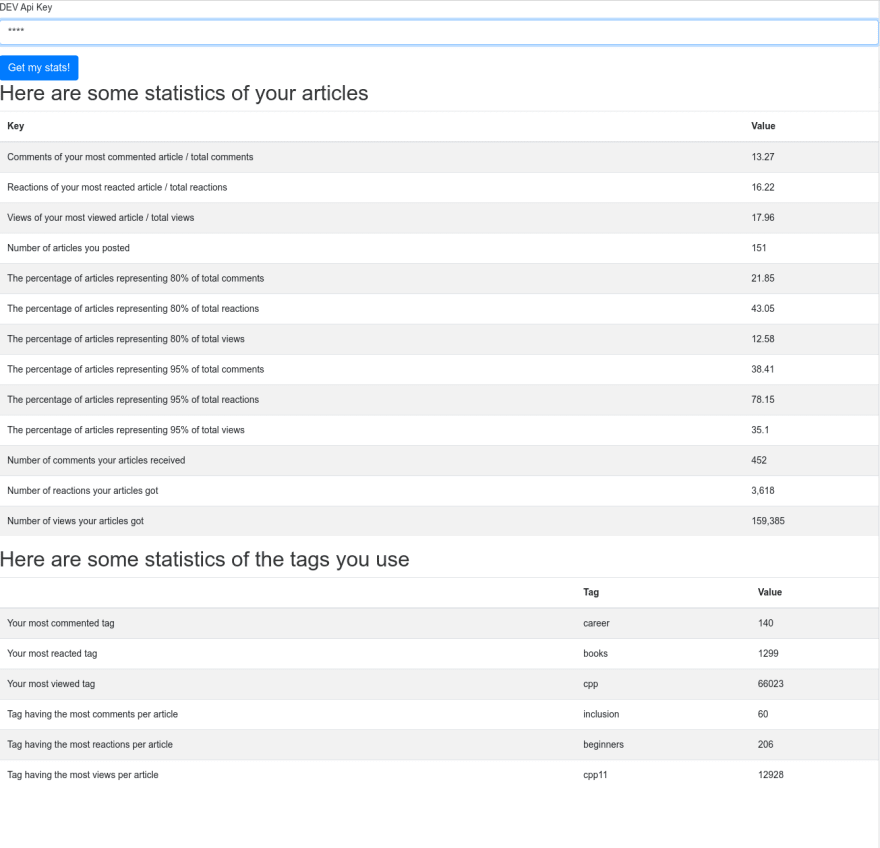Select value 159,385

pos(768,521)
